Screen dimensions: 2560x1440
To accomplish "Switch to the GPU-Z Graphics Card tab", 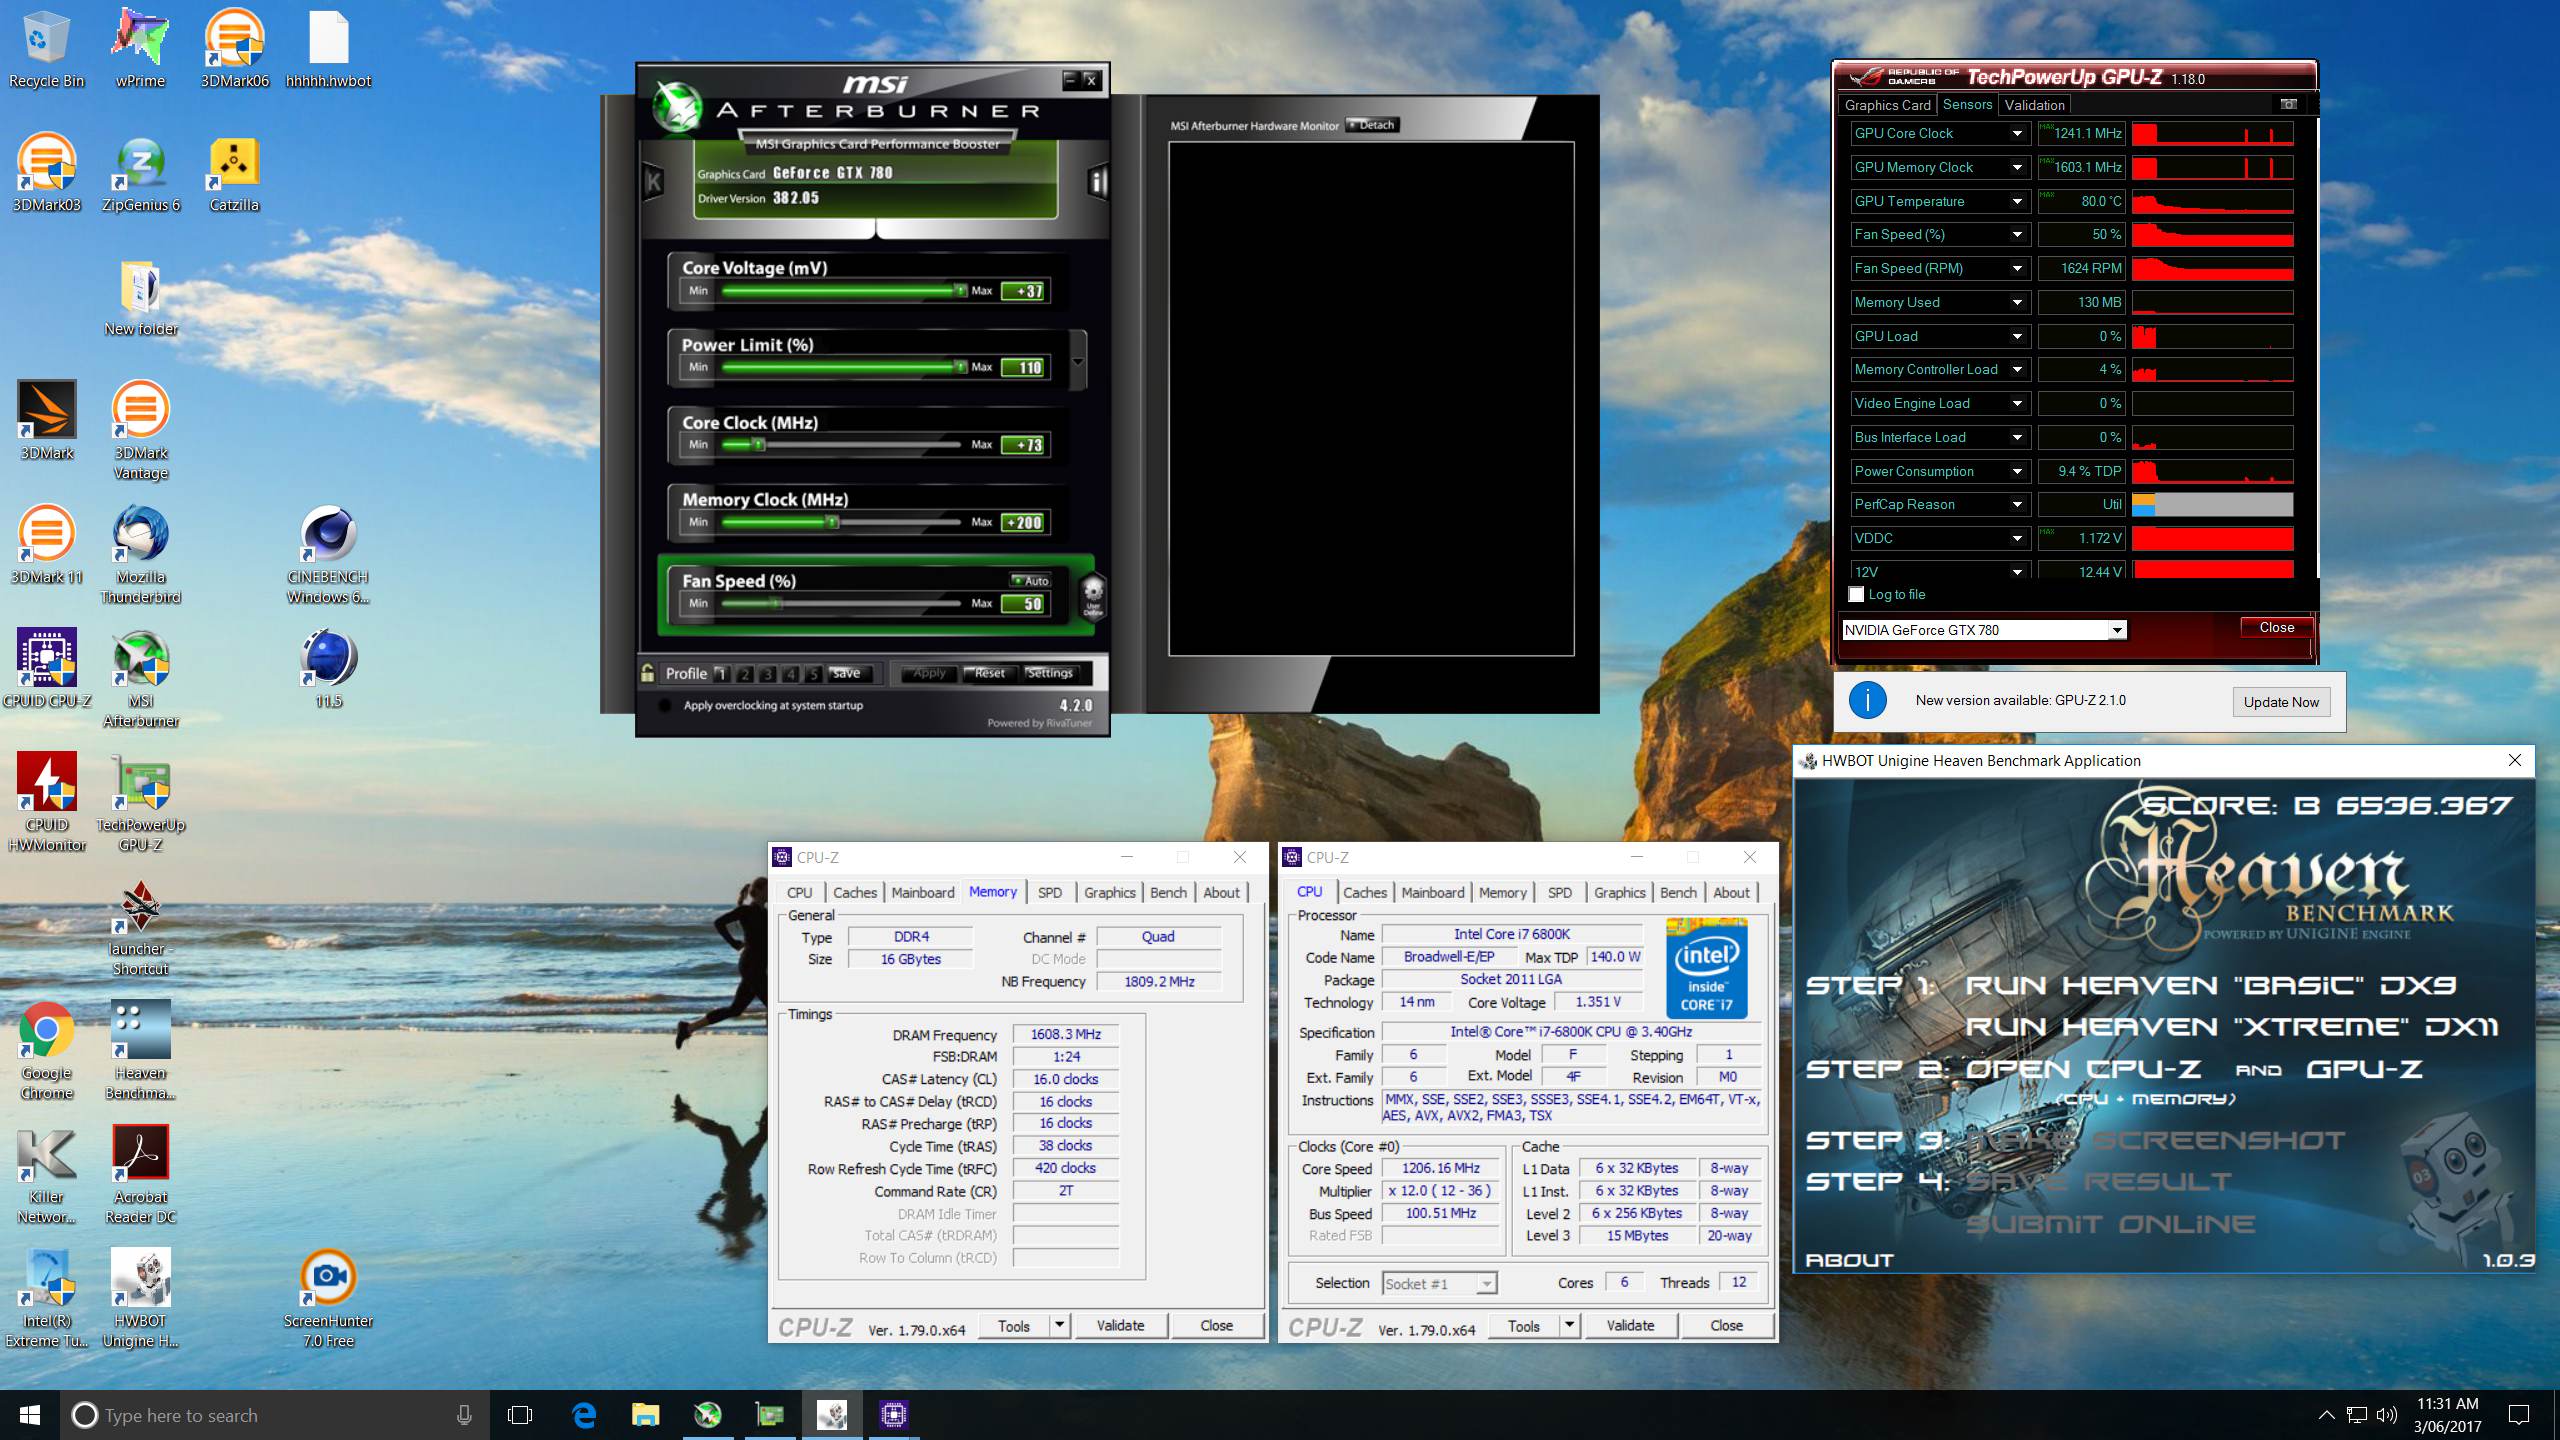I will tap(1887, 105).
